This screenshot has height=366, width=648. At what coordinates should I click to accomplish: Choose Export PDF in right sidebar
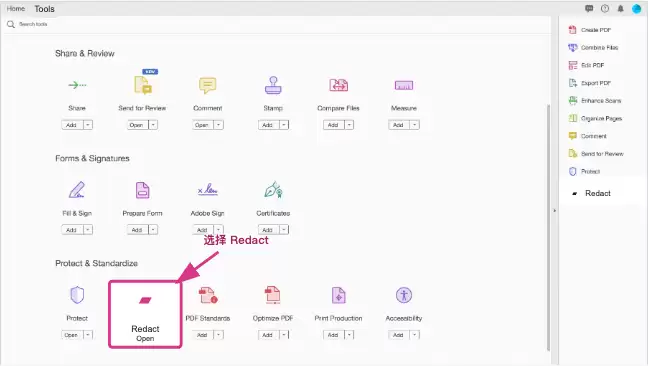[x=590, y=83]
